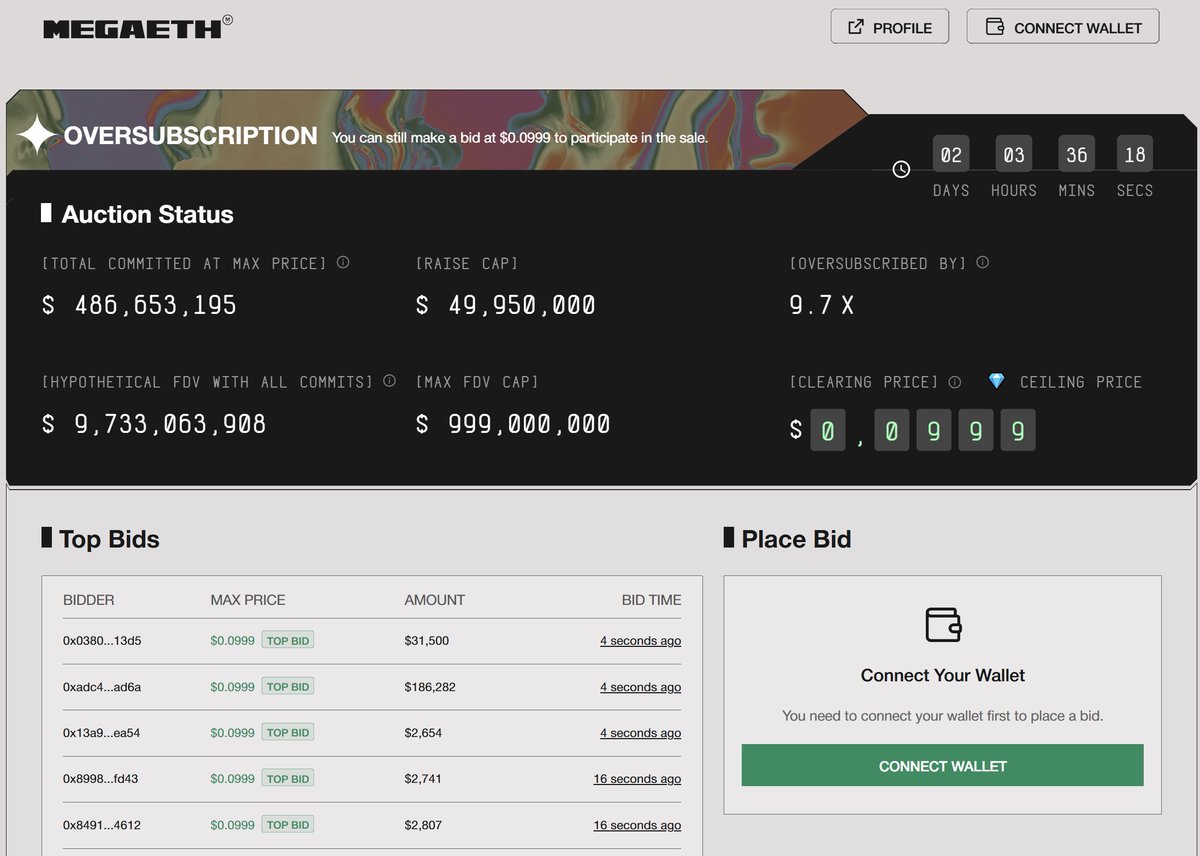Click CONNECT WALLET in the header
The height and width of the screenshot is (856, 1200).
pos(1063,27)
